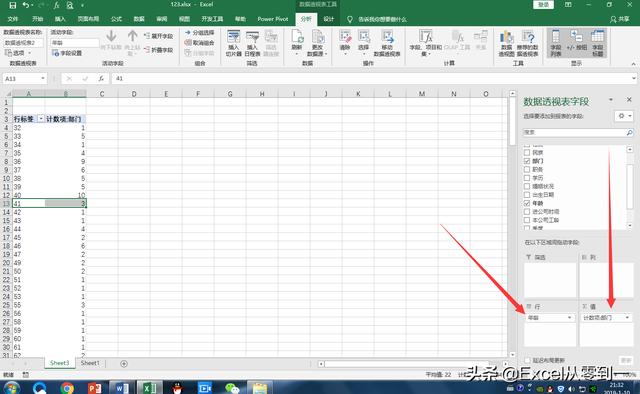Check the 学历 field checkbox
640x394 pixels.
[527, 178]
